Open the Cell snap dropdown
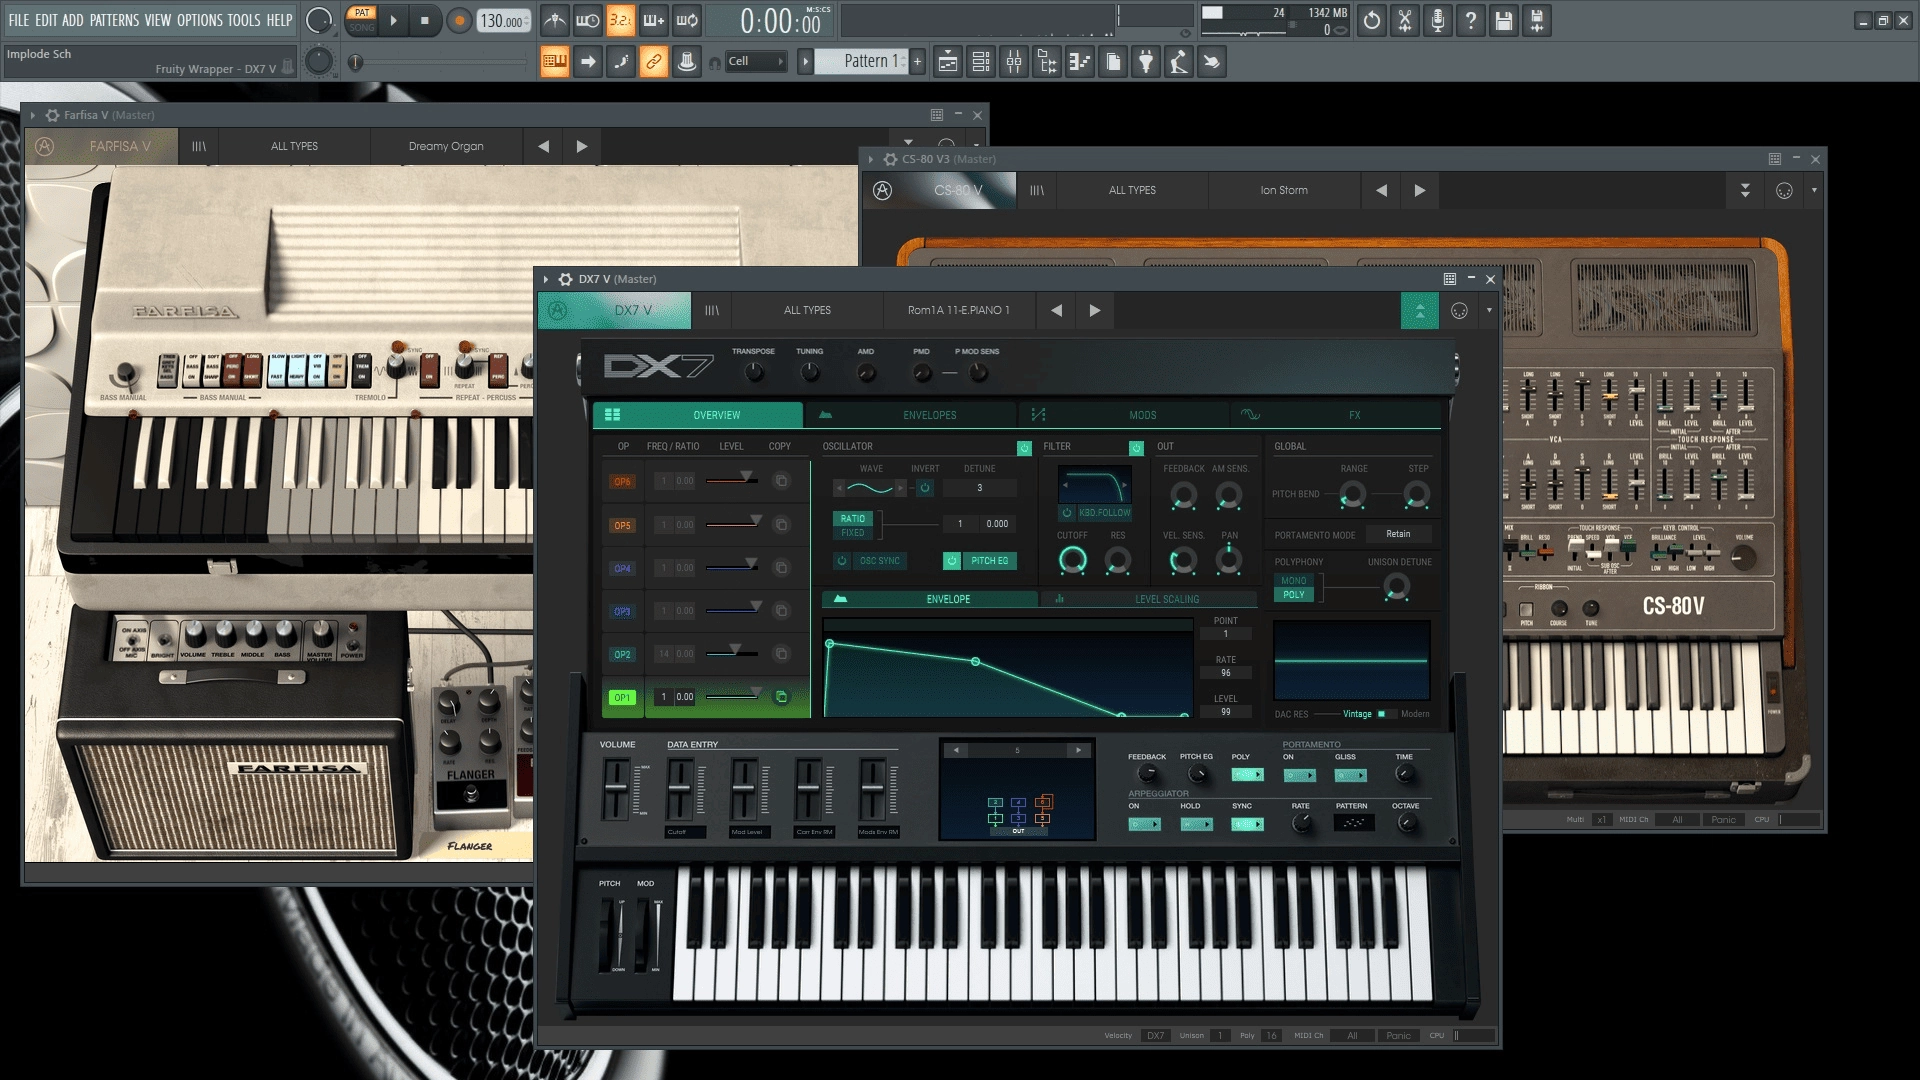This screenshot has width=1920, height=1080. (755, 62)
